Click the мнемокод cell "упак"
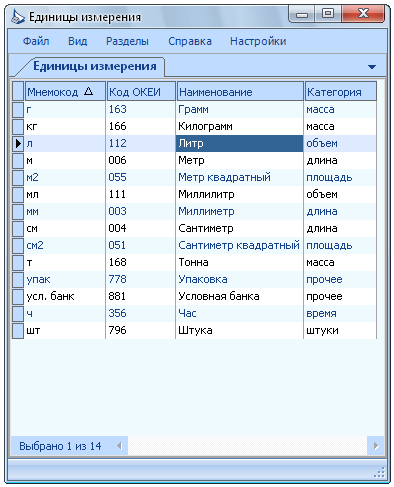Image resolution: width=394 pixels, height=487 pixels. [65, 280]
